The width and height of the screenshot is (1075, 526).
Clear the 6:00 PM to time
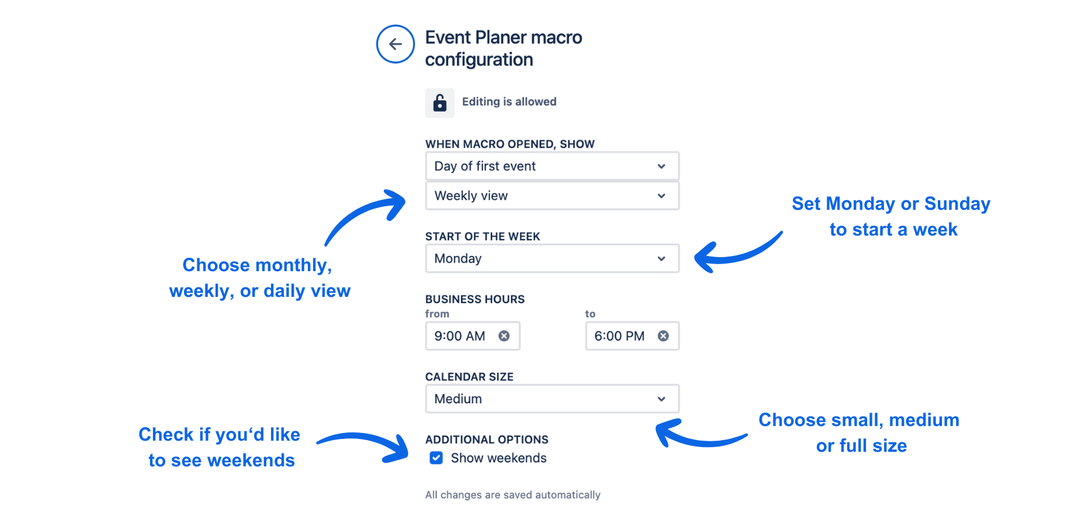pyautogui.click(x=663, y=336)
